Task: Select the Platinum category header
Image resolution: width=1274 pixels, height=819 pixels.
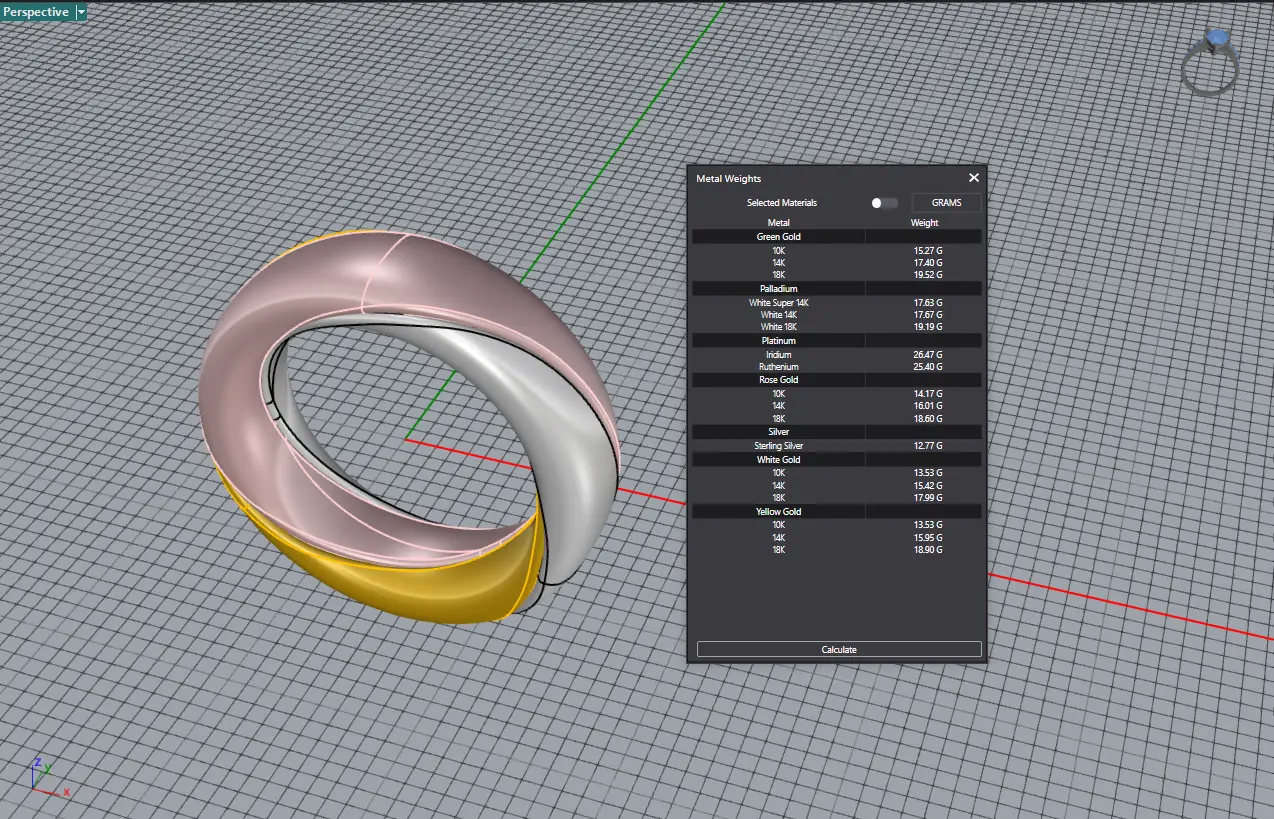Action: click(x=778, y=341)
